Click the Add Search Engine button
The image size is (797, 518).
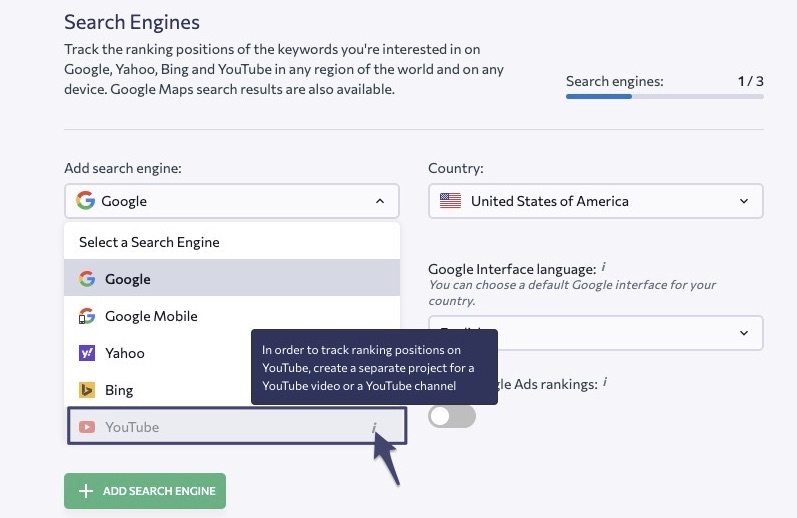tap(145, 491)
